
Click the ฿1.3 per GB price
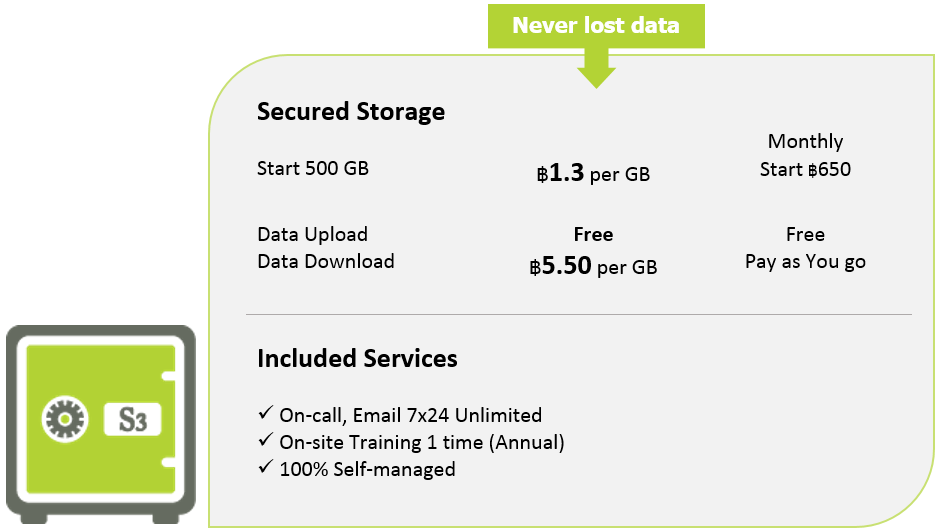point(593,173)
